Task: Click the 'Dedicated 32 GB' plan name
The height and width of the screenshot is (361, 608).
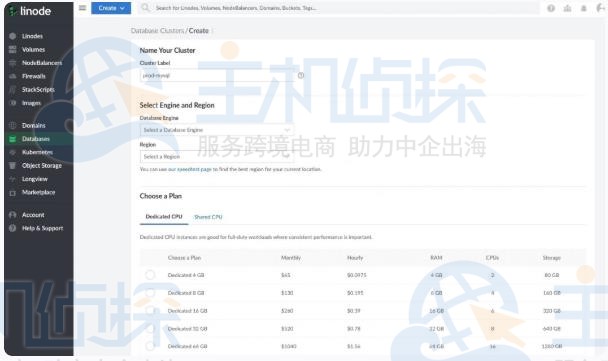Action: click(187, 329)
